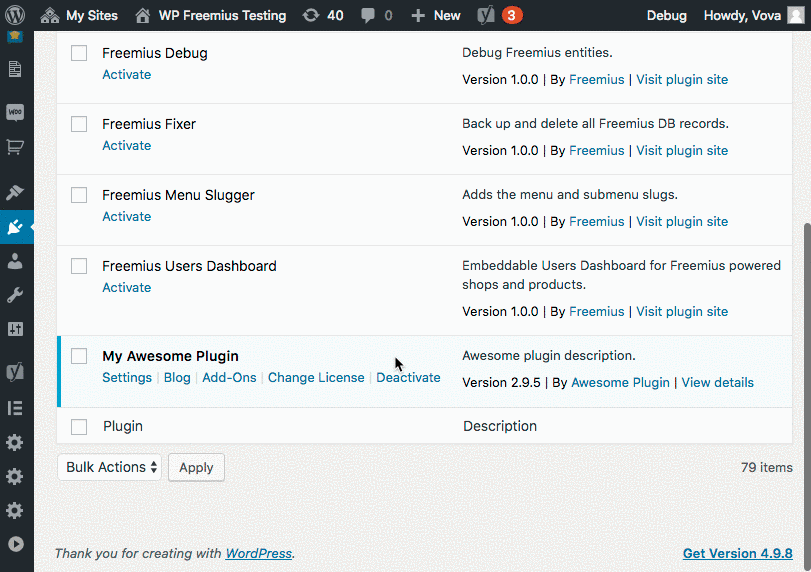Expand the Howdy, Vova account menu
The height and width of the screenshot is (572, 811).
(753, 15)
